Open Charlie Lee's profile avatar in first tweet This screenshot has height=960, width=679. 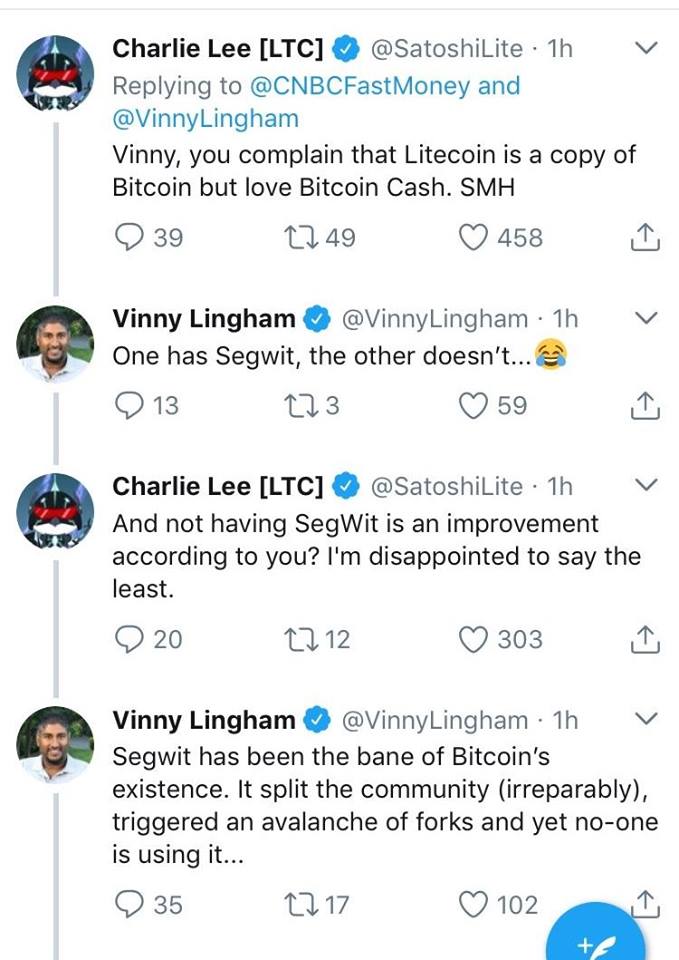point(55,71)
